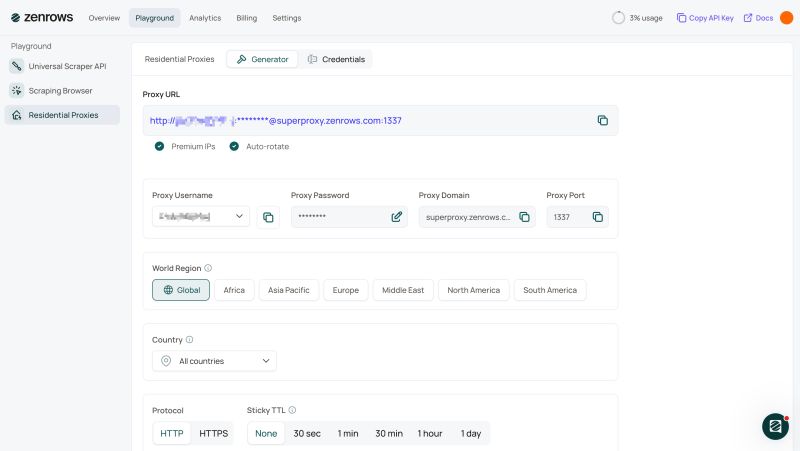
Task: Click the Residential Proxies heading text
Action: coord(180,59)
